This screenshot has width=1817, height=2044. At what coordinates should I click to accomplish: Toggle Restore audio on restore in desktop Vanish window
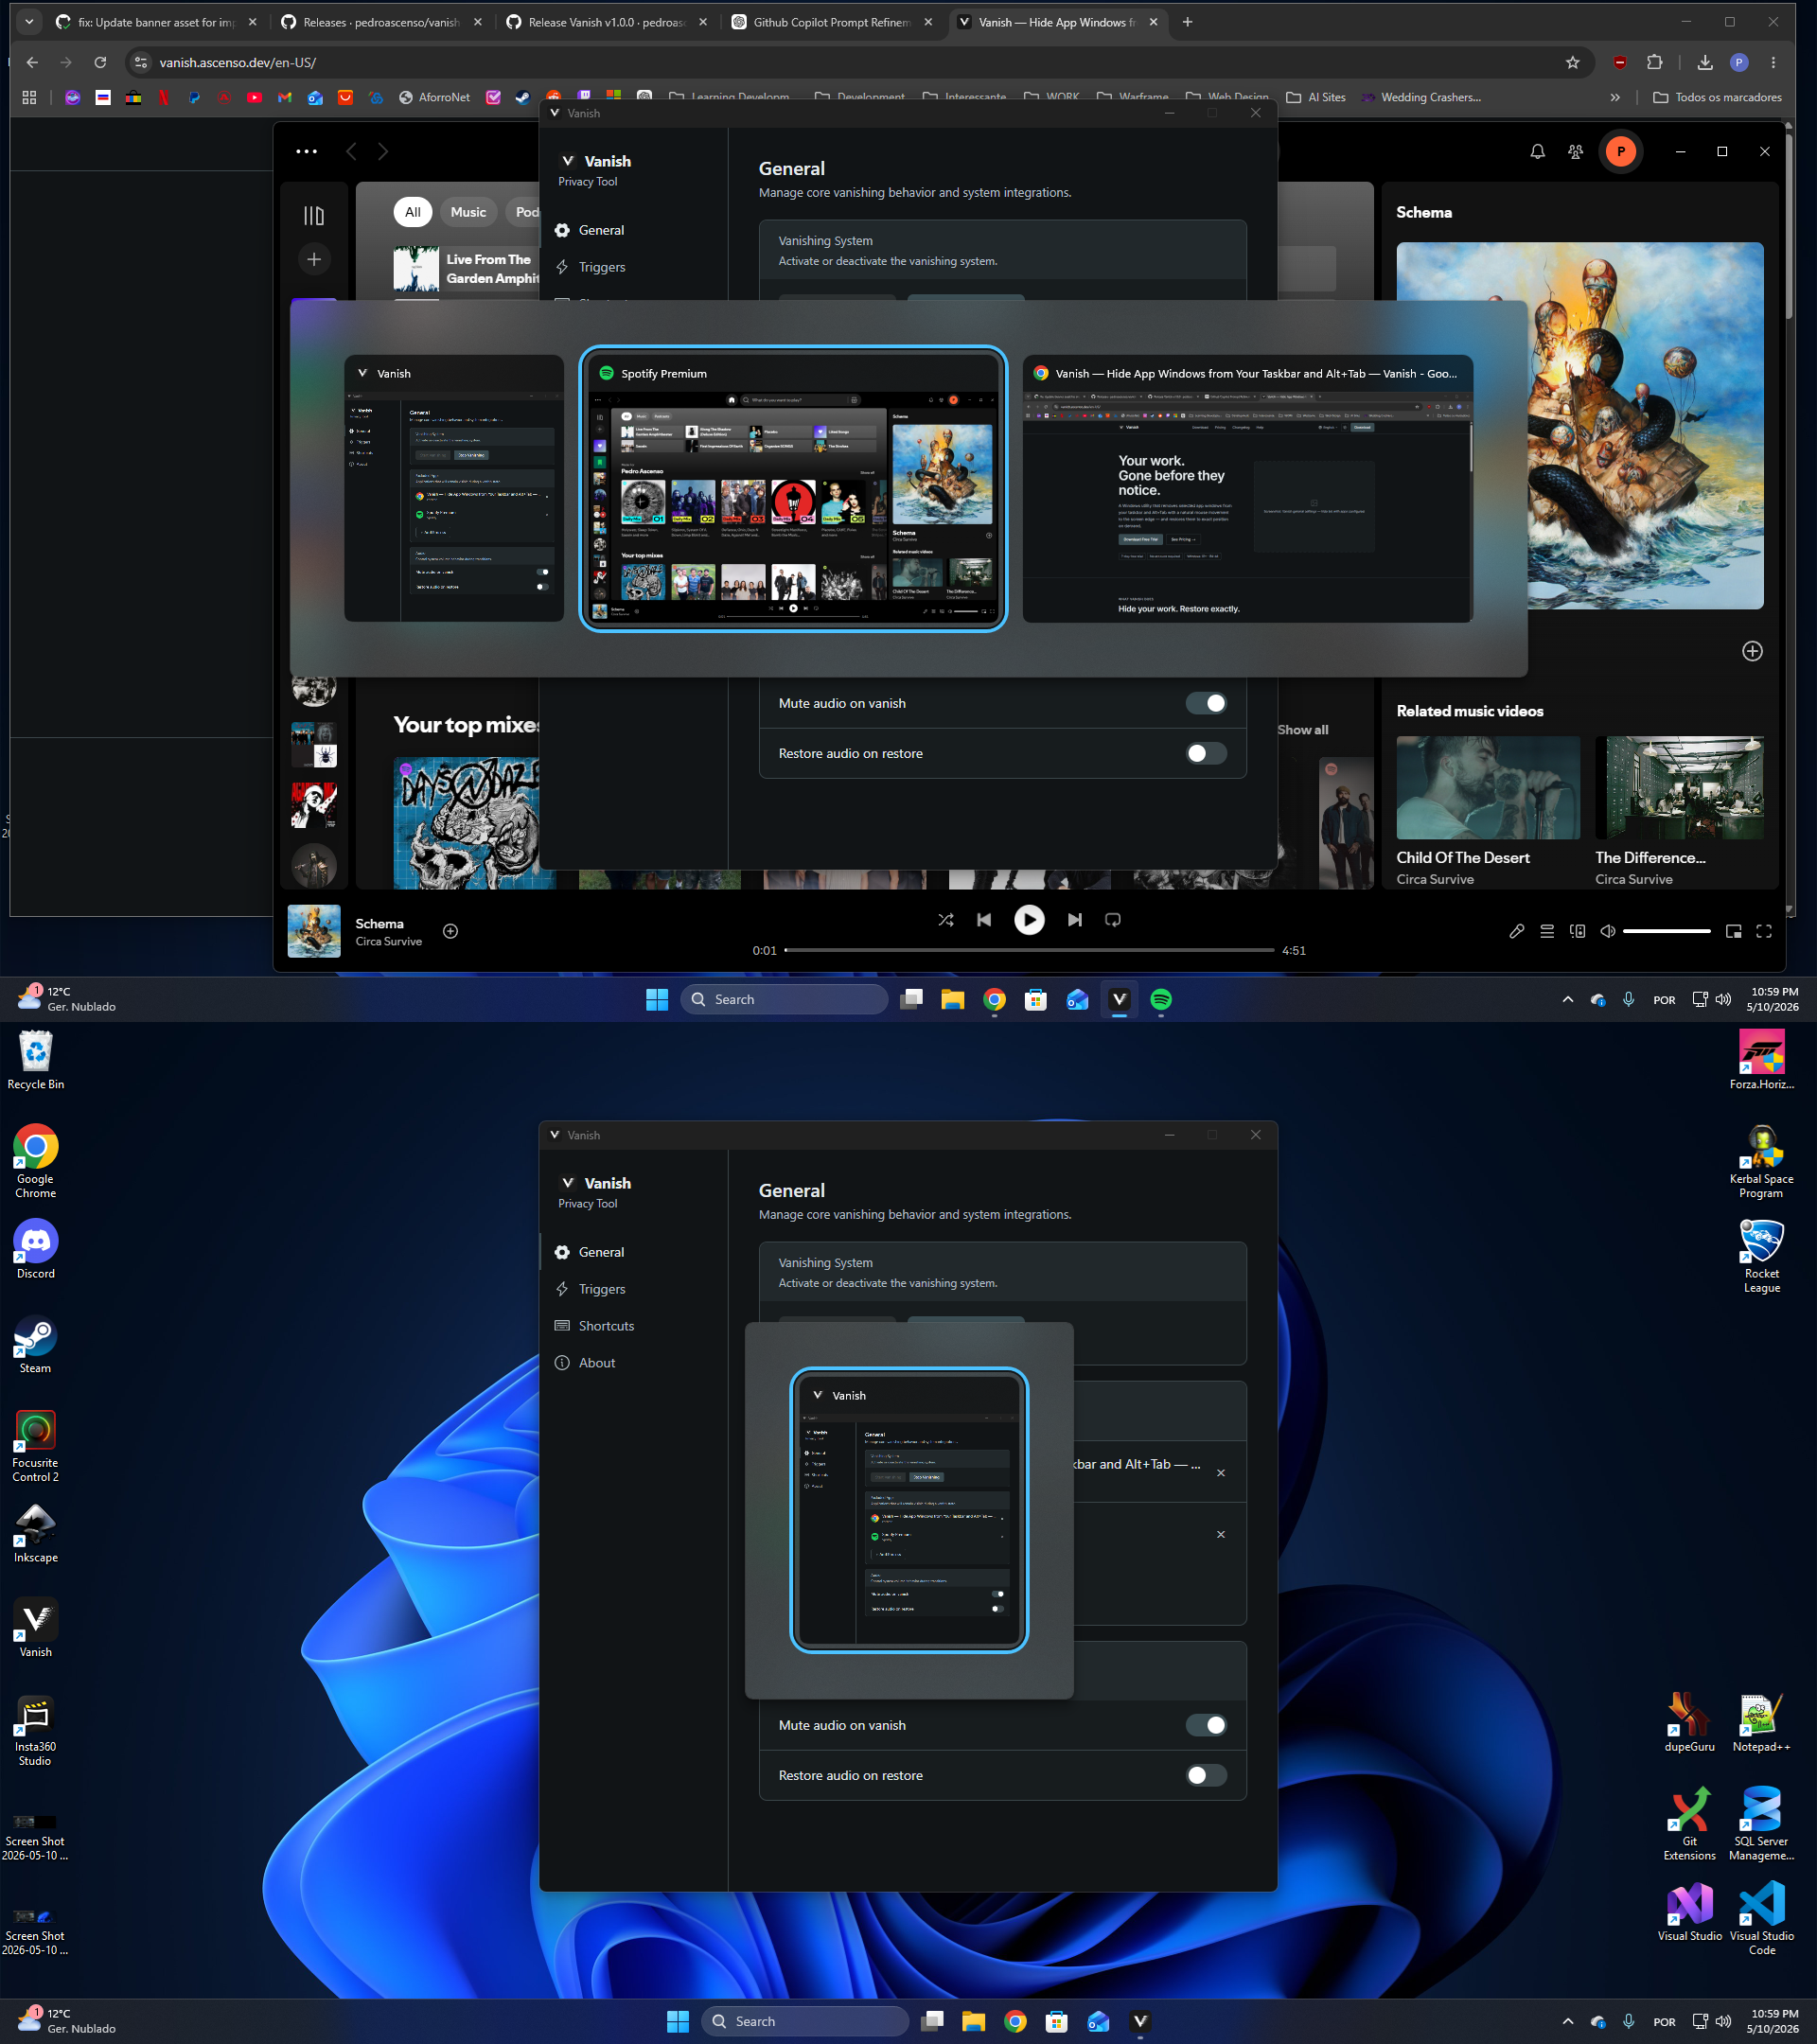click(x=1206, y=1775)
